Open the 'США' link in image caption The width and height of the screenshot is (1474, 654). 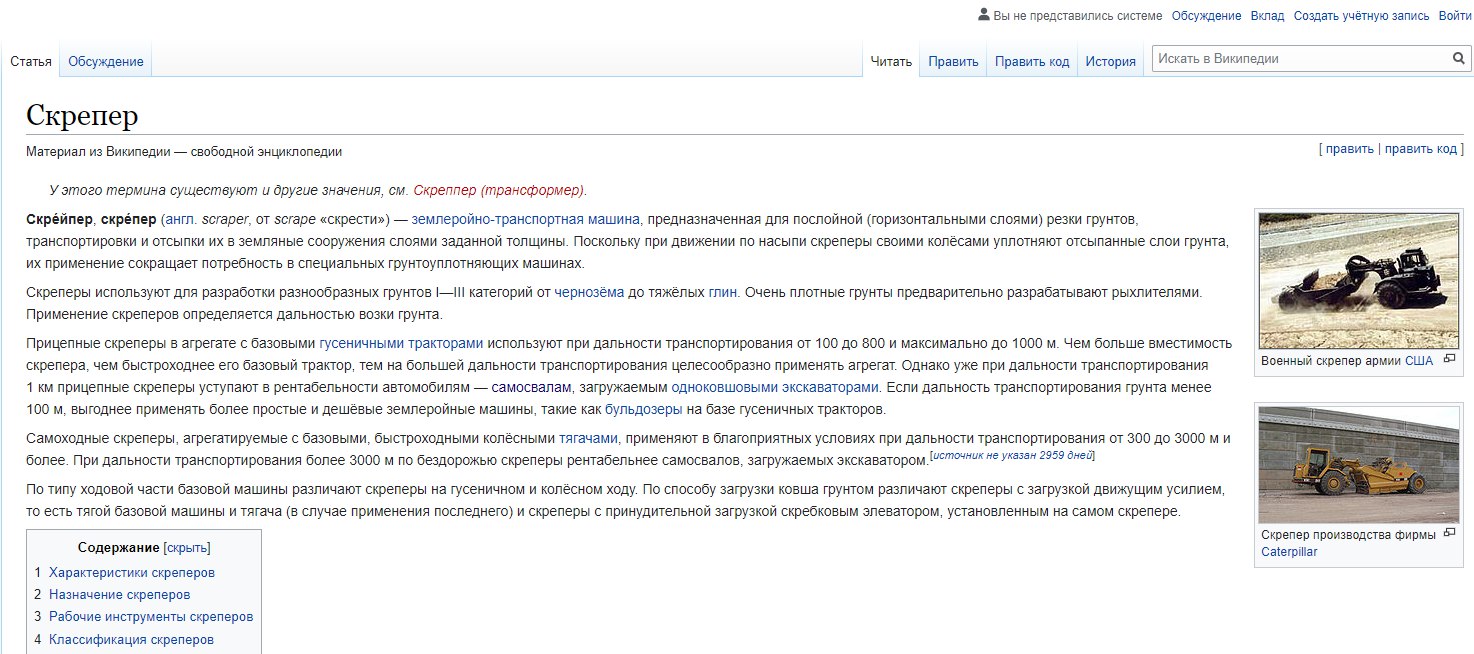pyautogui.click(x=1419, y=360)
